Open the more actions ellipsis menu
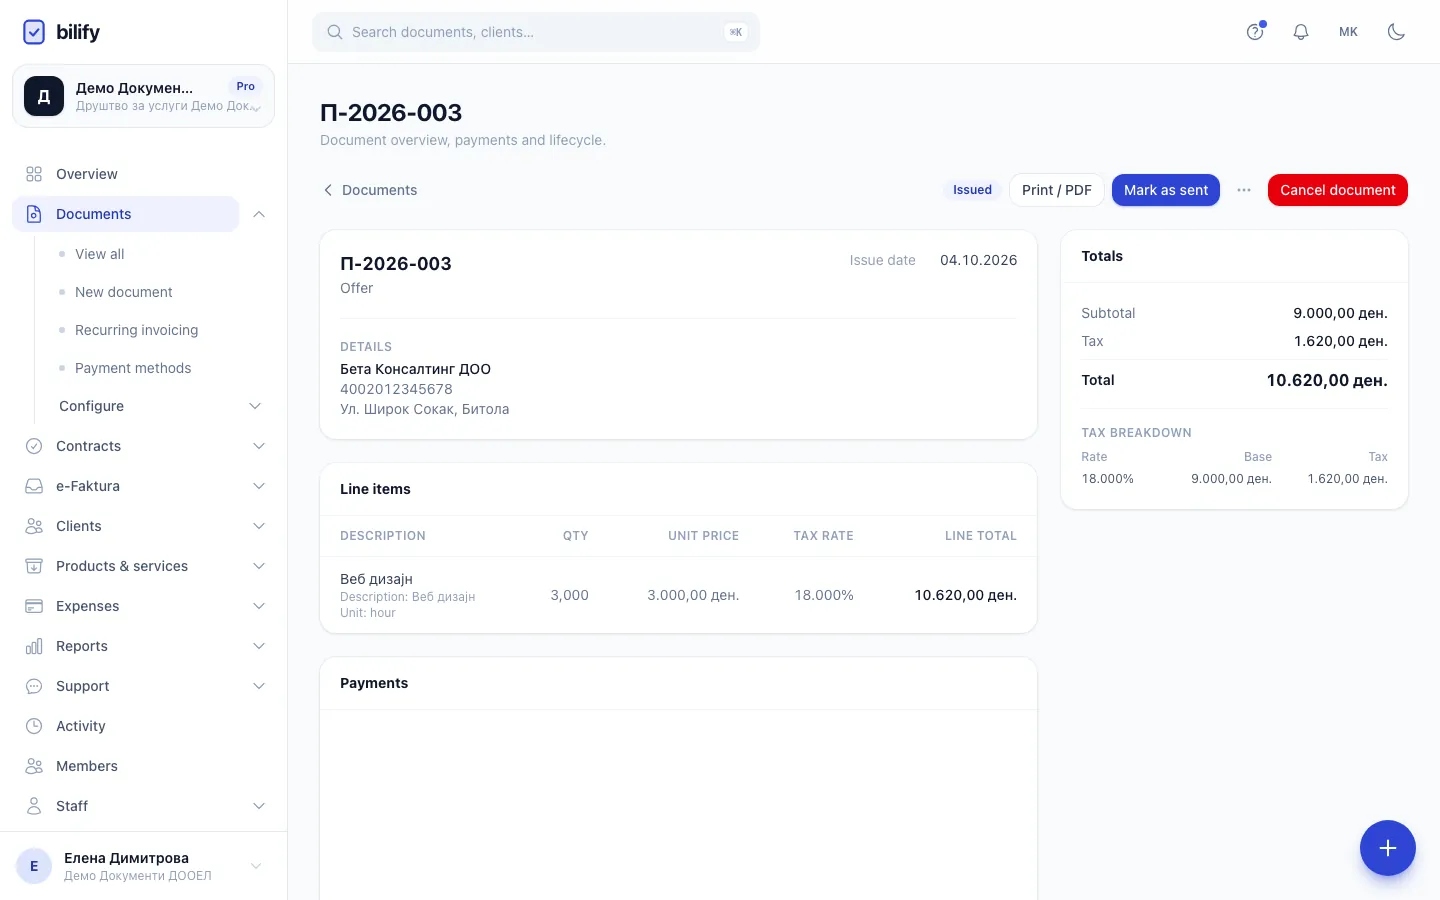The height and width of the screenshot is (900, 1440). coord(1244,190)
